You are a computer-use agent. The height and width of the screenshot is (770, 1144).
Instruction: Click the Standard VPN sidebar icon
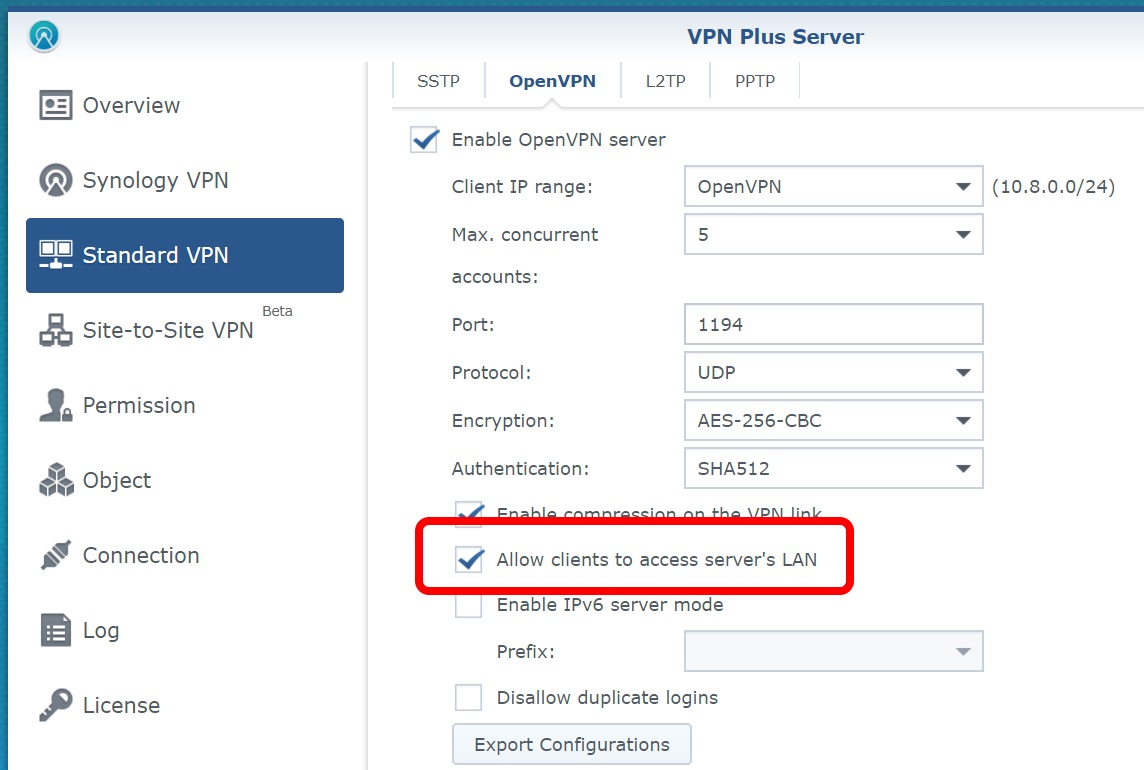55,255
